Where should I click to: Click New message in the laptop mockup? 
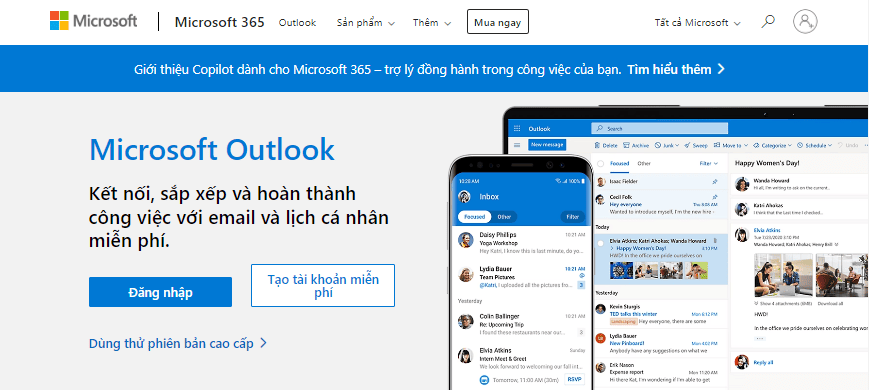(546, 145)
